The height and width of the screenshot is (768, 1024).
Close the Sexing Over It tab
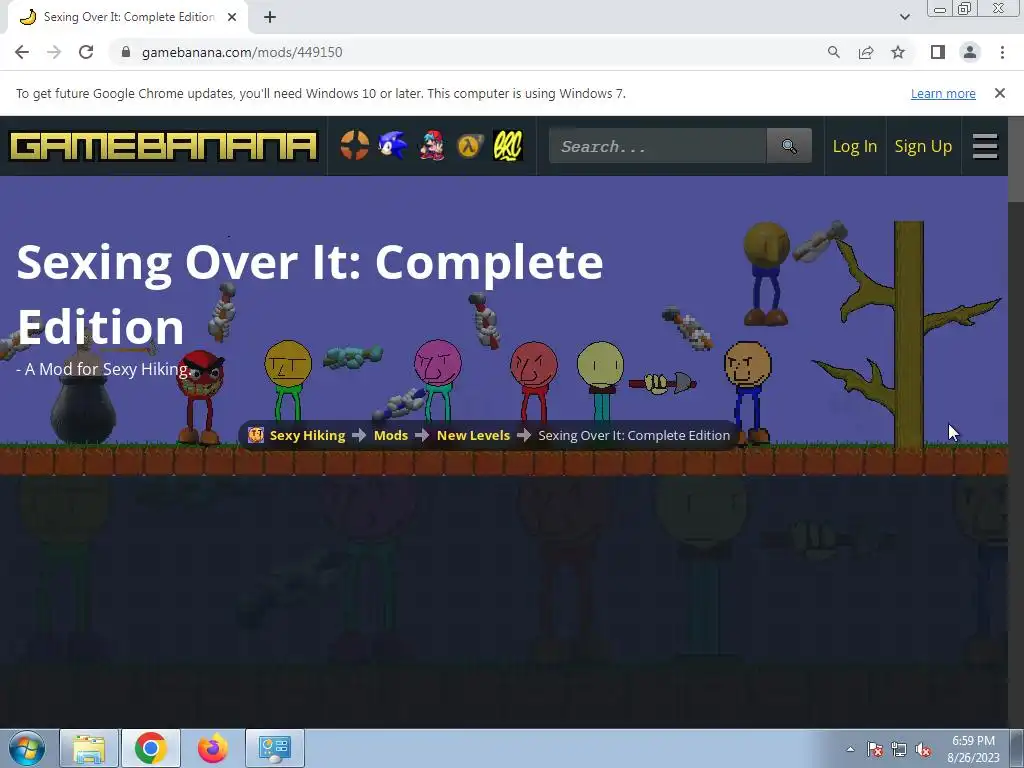pyautogui.click(x=232, y=18)
